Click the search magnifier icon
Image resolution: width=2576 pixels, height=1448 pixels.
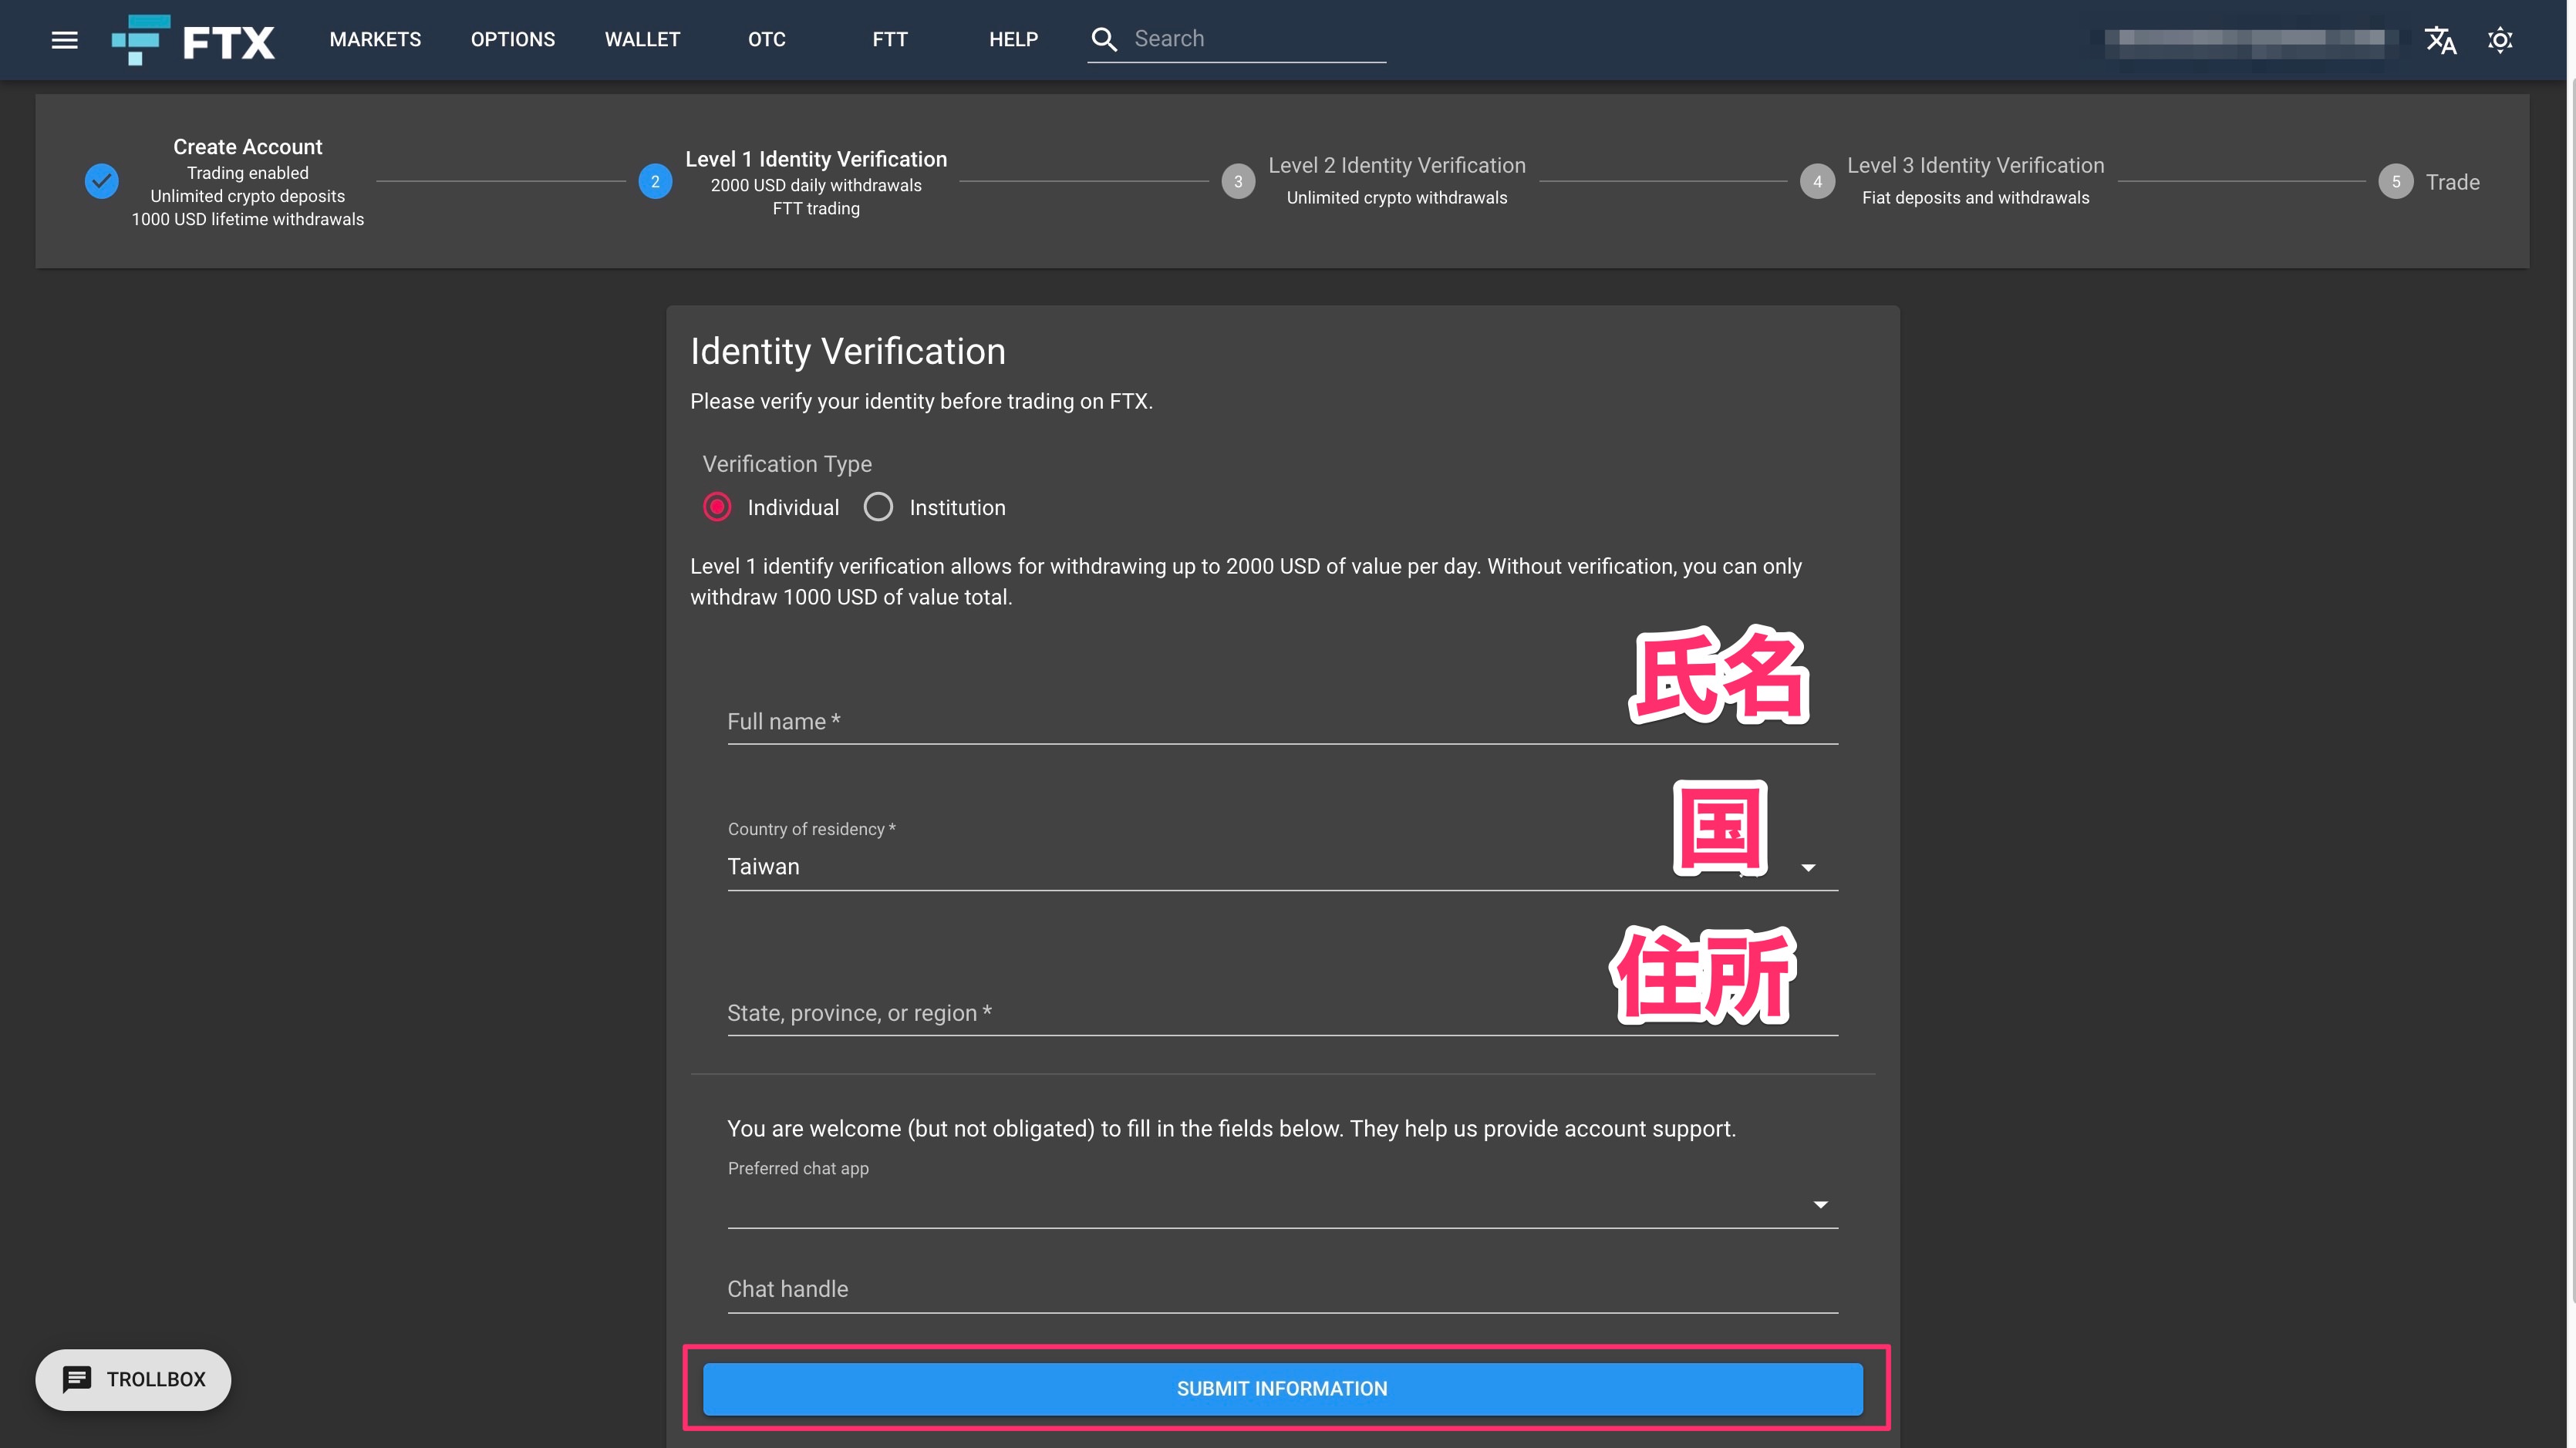coord(1104,39)
